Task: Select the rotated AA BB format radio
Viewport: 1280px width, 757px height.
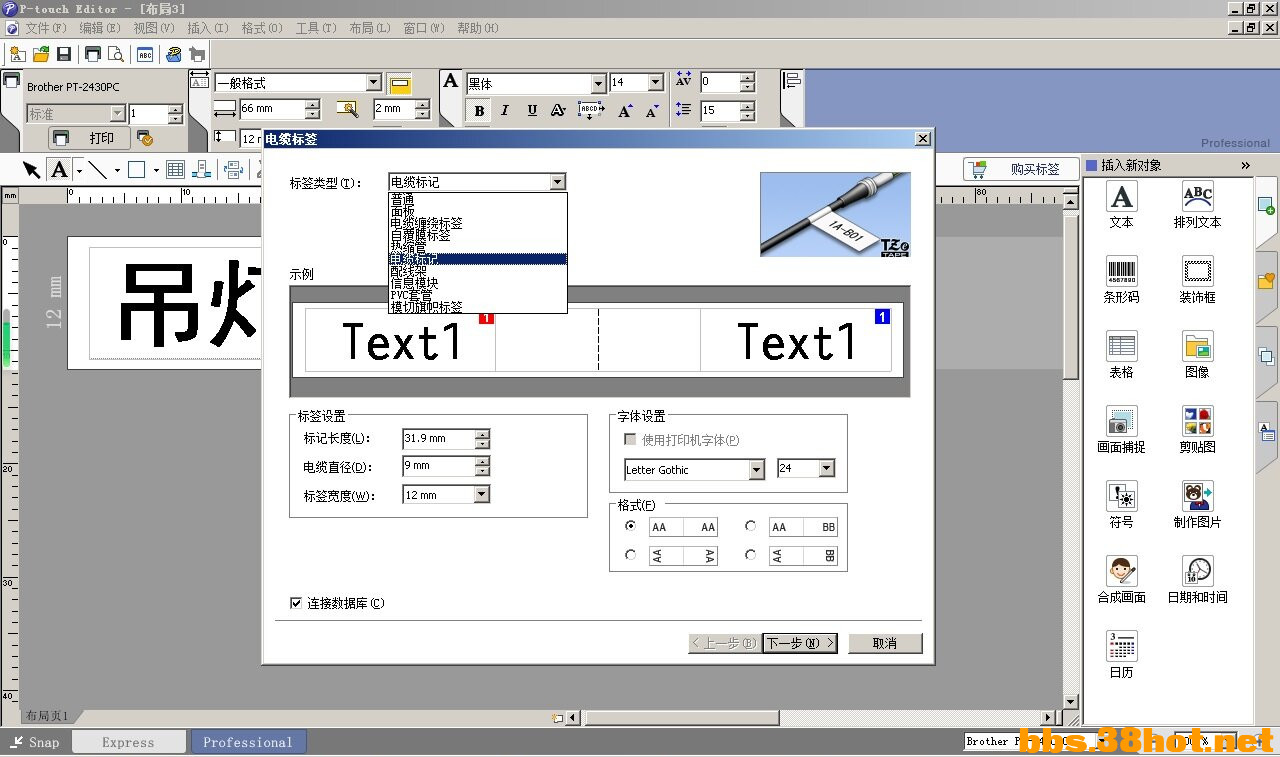Action: coord(751,555)
